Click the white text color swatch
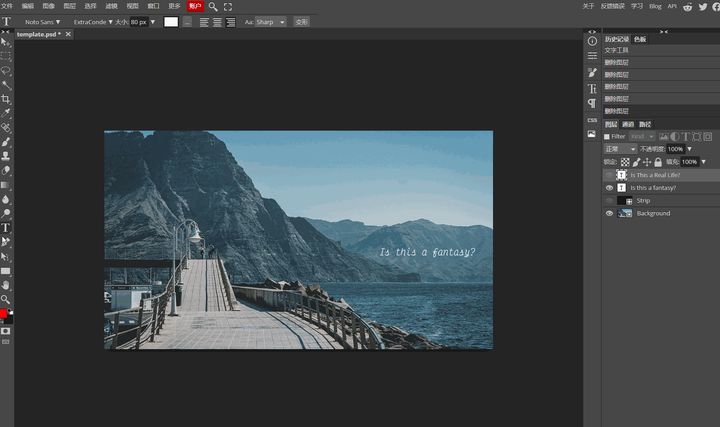720x427 pixels. (x=171, y=21)
